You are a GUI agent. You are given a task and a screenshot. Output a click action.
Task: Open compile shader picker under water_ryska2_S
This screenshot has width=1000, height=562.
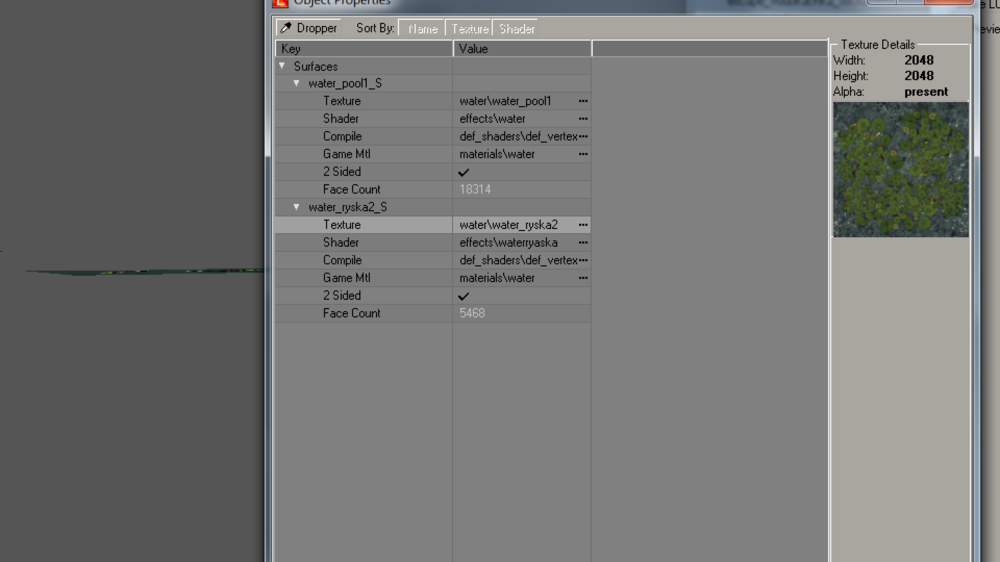click(583, 260)
